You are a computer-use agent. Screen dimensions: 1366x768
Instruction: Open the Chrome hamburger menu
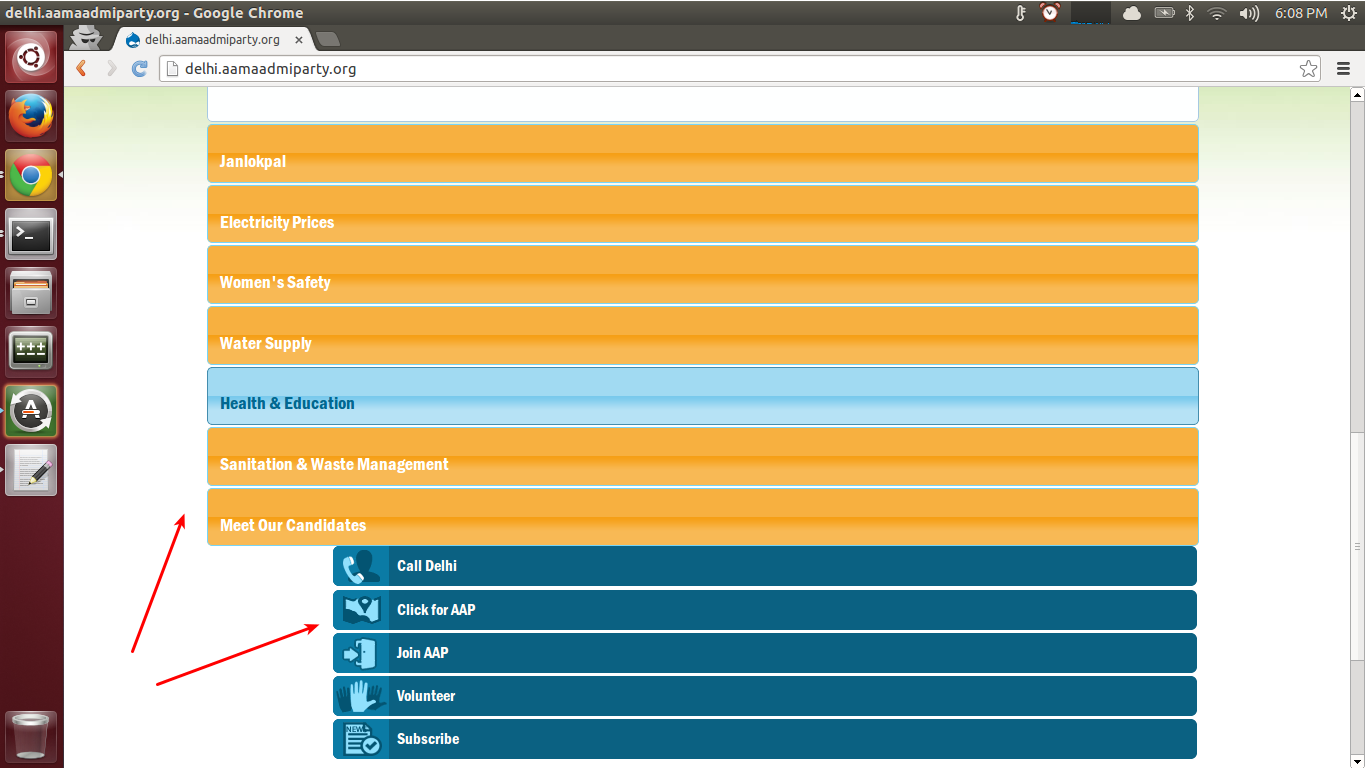click(x=1343, y=68)
